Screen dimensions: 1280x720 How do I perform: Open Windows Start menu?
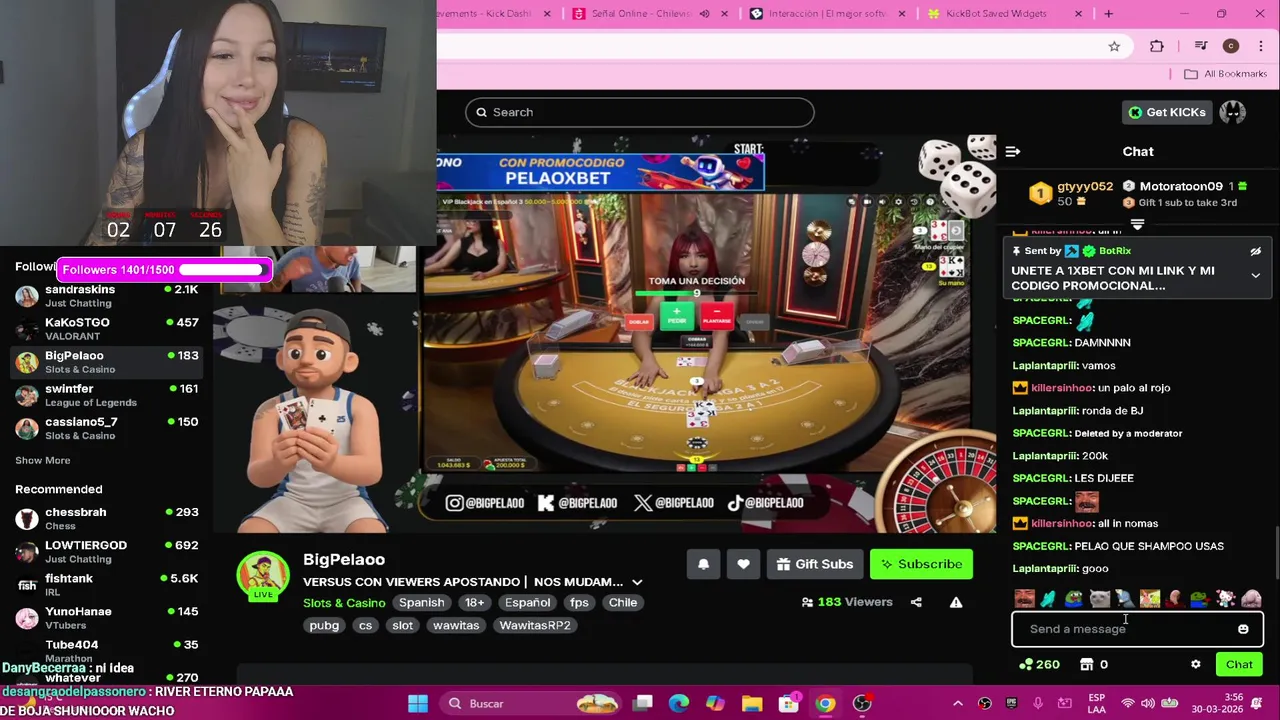coord(418,704)
